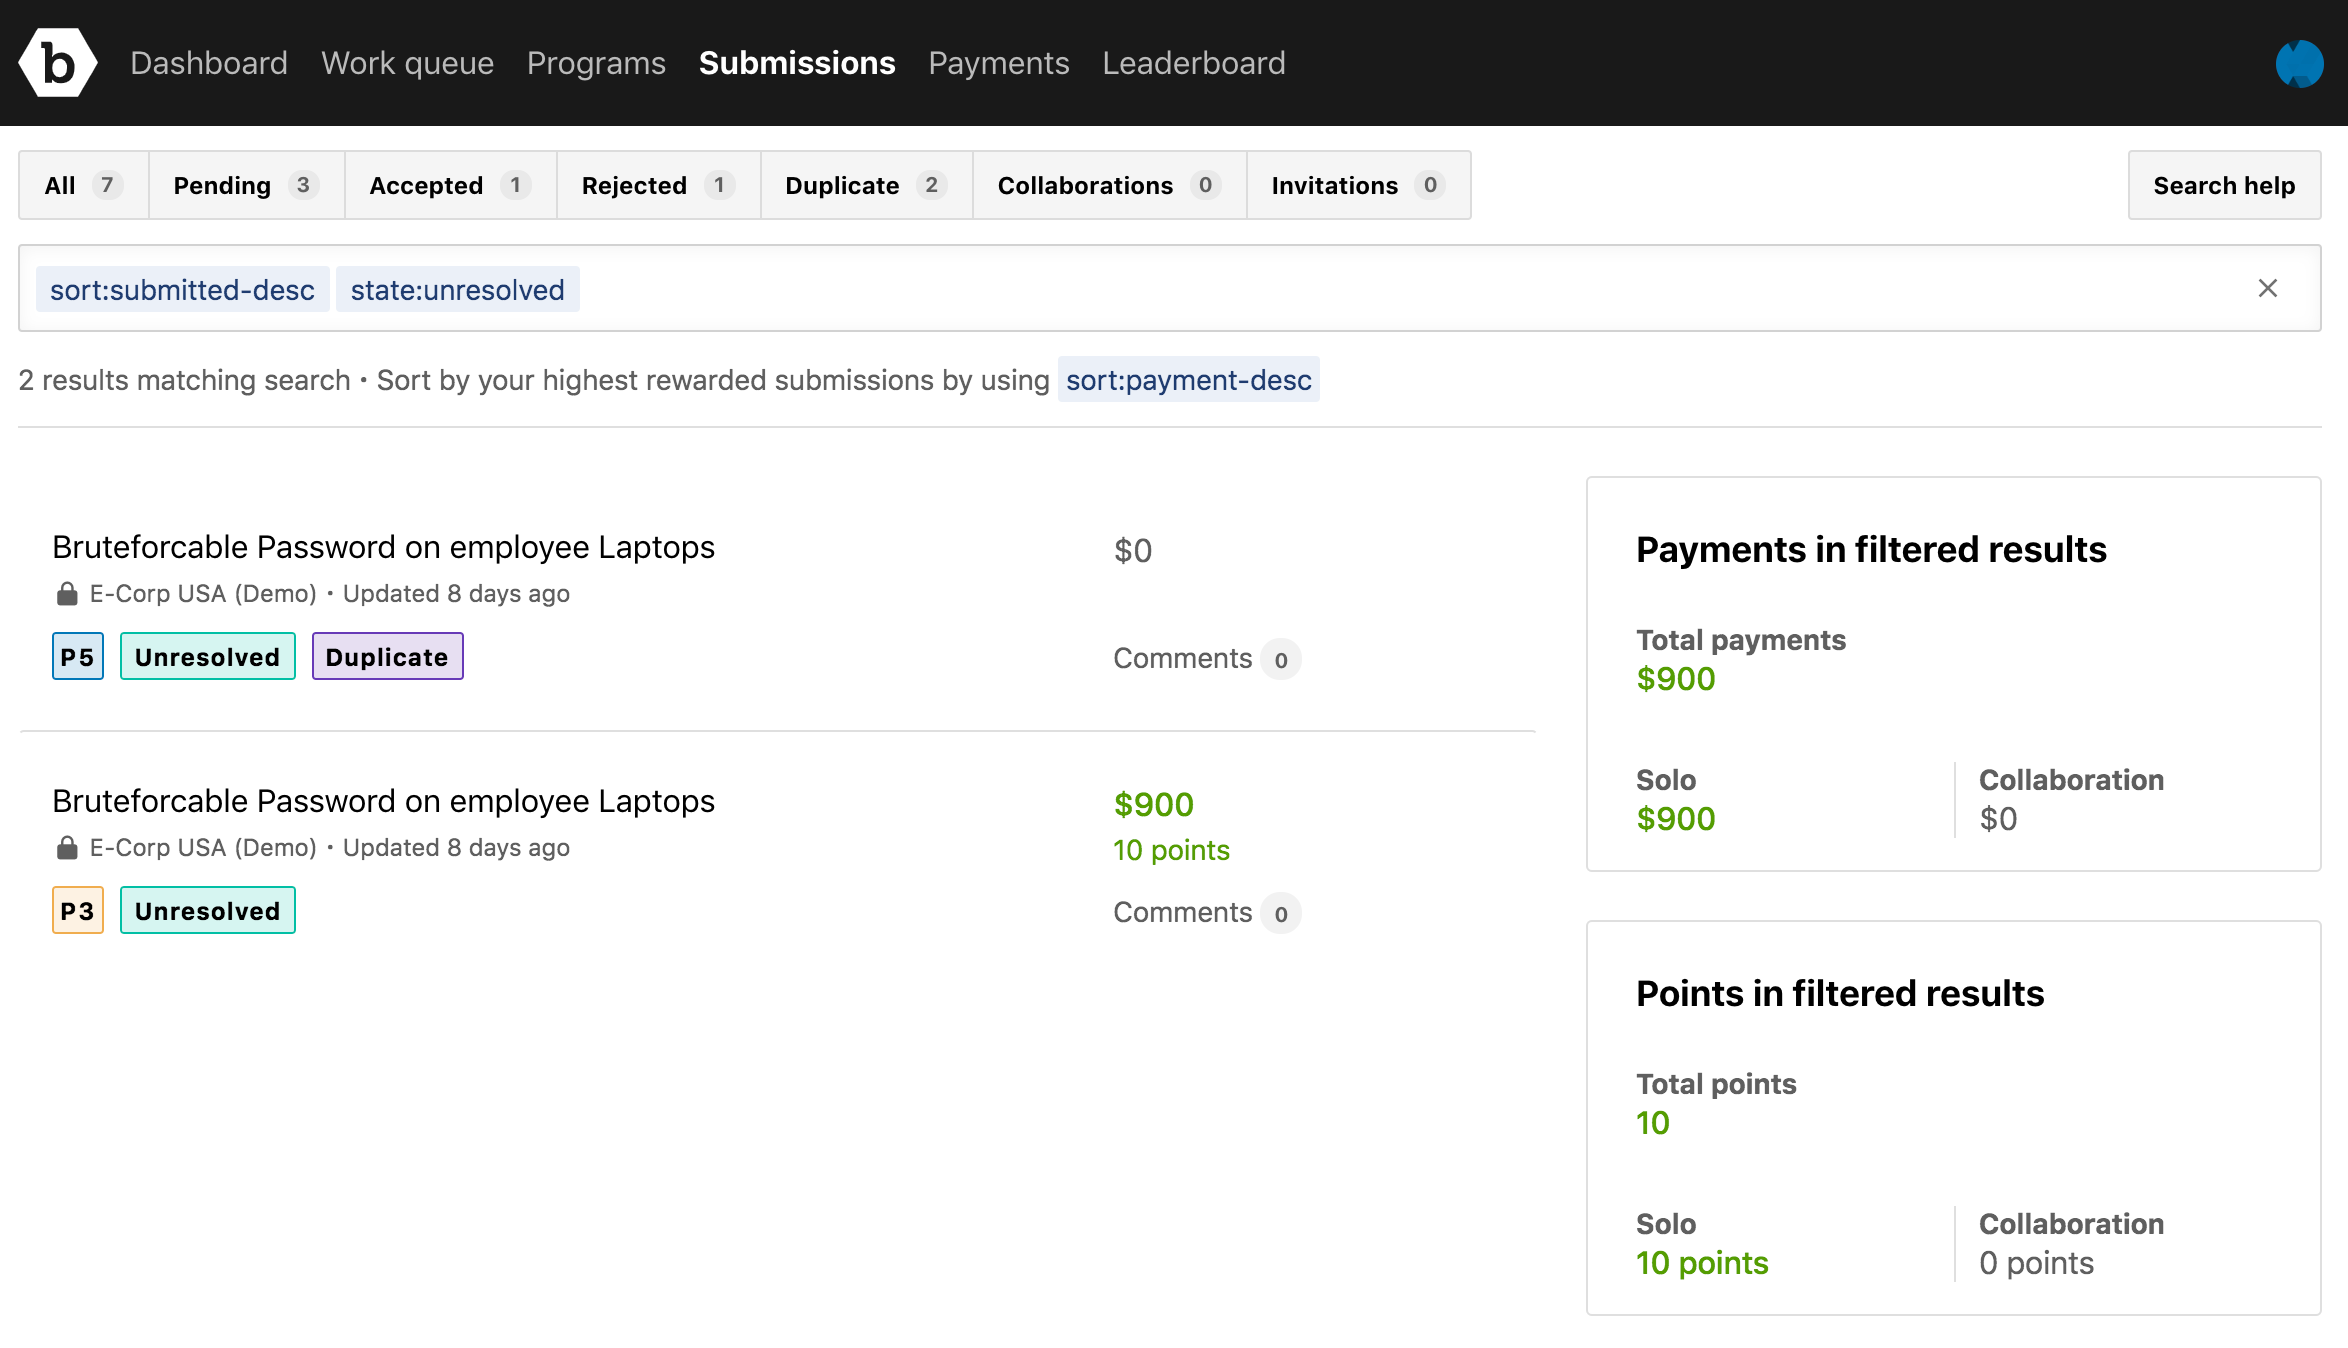Open the Invitations tab
The width and height of the screenshot is (2348, 1348).
(1357, 185)
